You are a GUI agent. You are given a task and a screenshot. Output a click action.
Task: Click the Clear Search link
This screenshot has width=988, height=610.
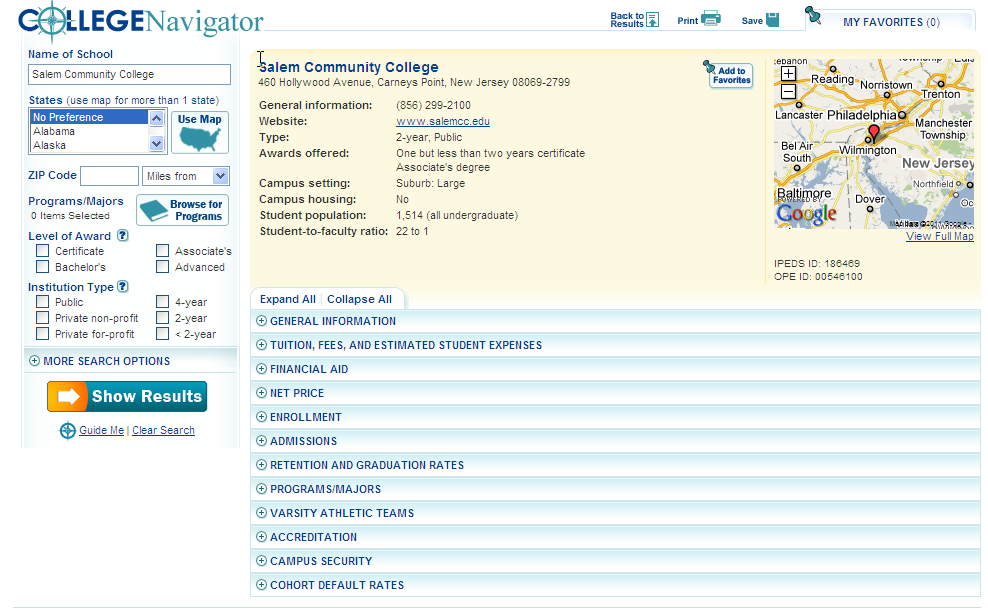click(163, 430)
